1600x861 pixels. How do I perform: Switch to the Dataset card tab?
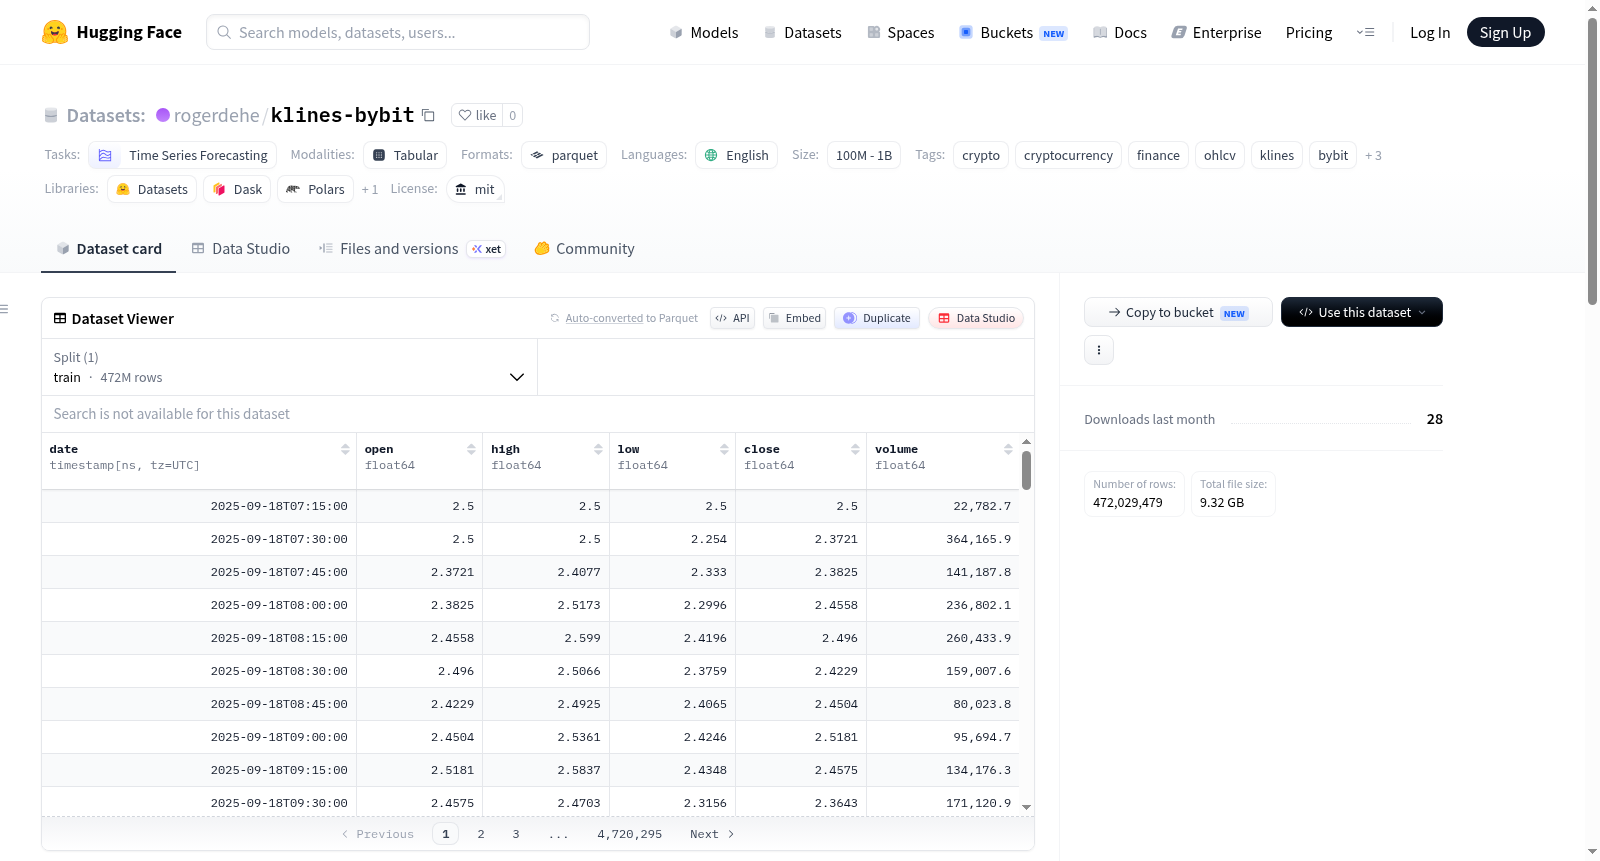109,249
